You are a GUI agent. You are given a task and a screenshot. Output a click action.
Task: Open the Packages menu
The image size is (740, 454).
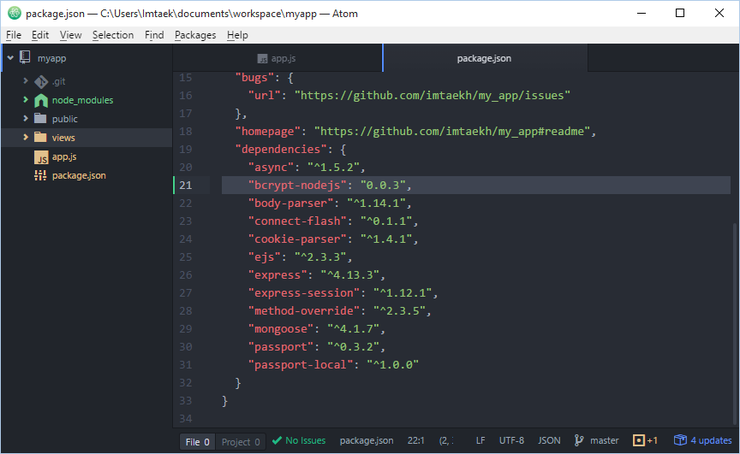[x=195, y=35]
